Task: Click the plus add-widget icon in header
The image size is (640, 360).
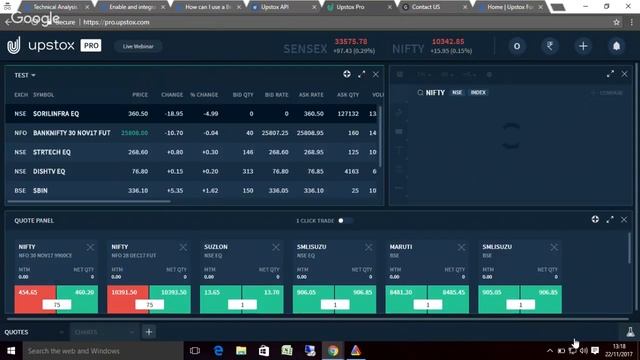Action: click(583, 46)
